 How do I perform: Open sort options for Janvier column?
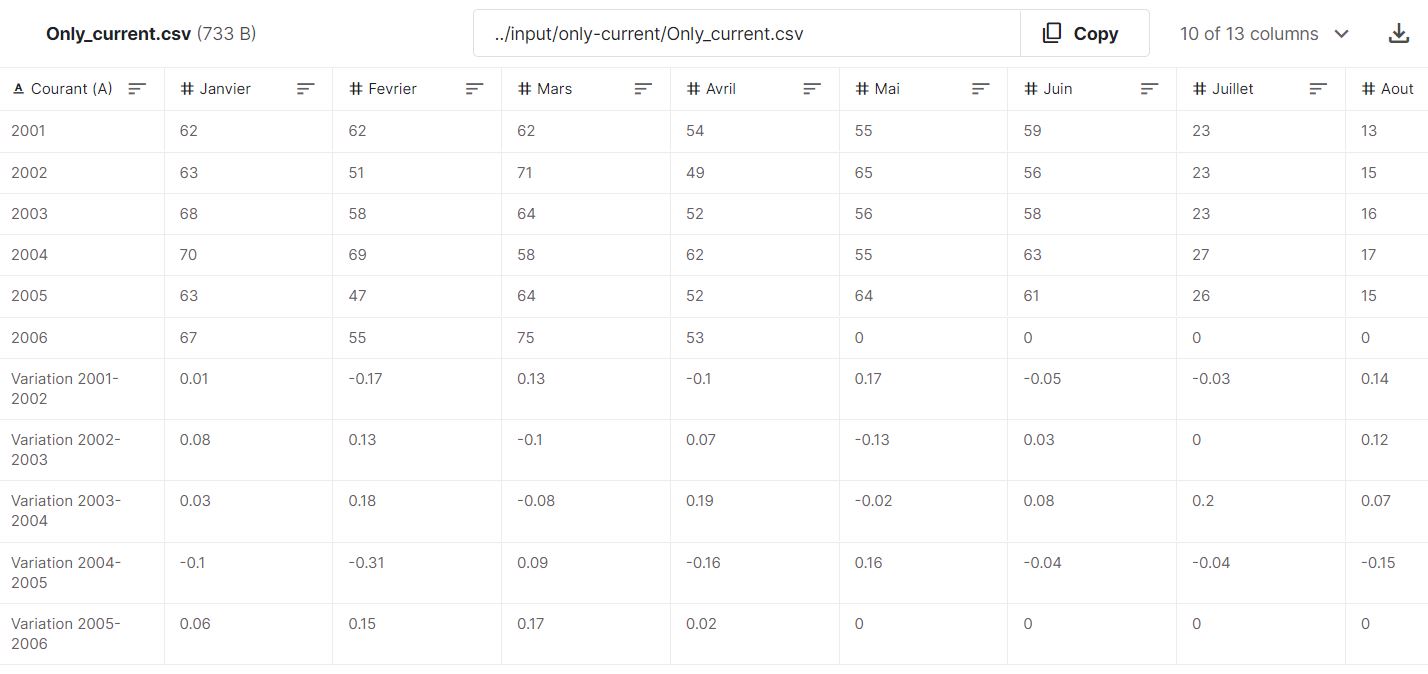tap(306, 89)
